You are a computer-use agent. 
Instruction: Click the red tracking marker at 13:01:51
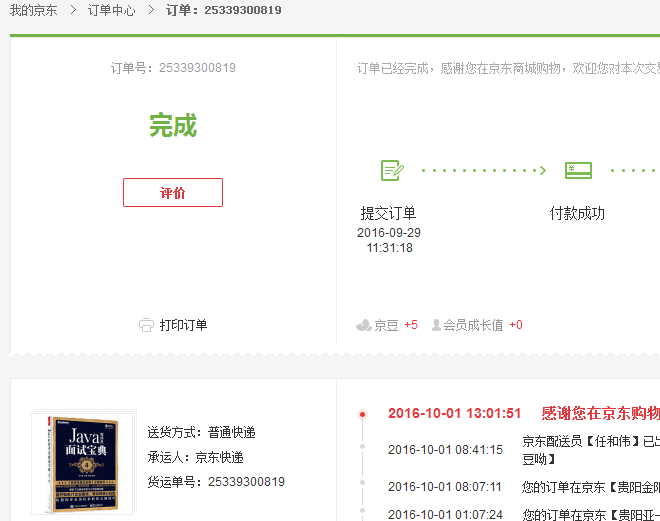[x=362, y=414]
